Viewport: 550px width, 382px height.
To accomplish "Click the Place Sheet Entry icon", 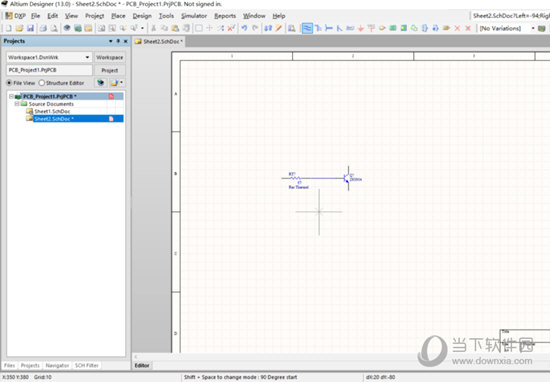I will tap(404, 28).
